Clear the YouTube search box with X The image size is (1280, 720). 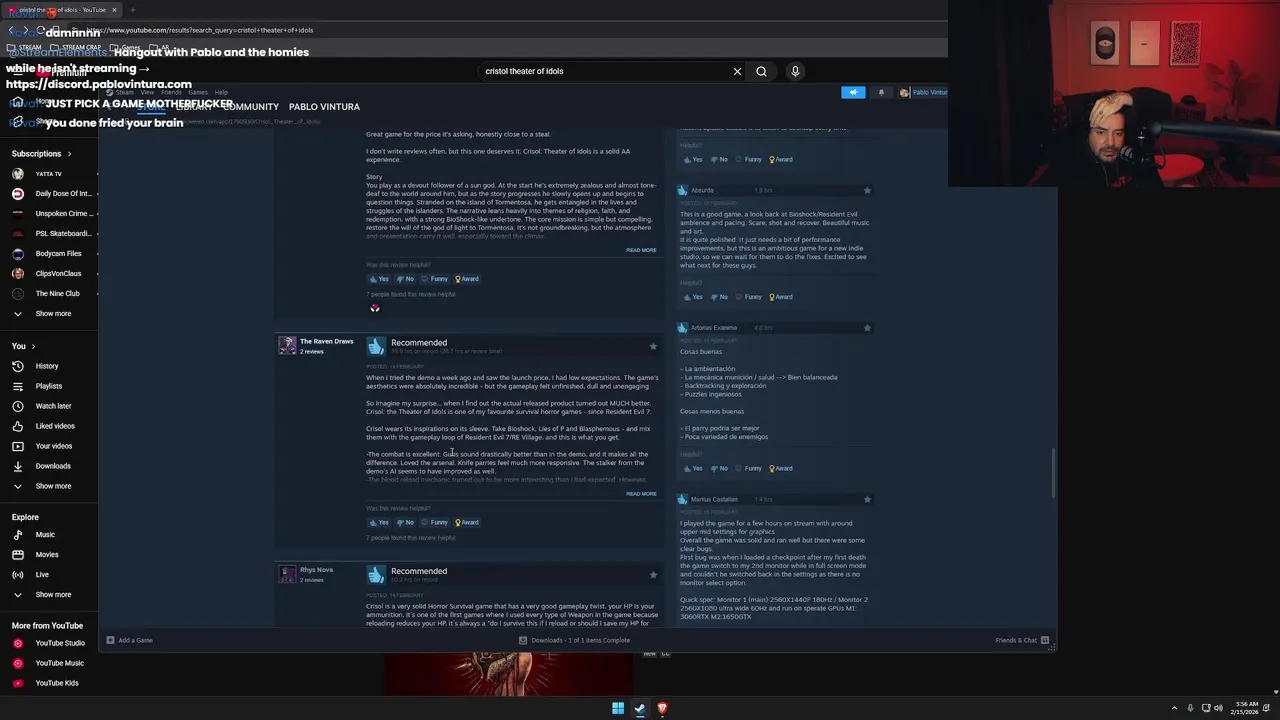(x=737, y=71)
